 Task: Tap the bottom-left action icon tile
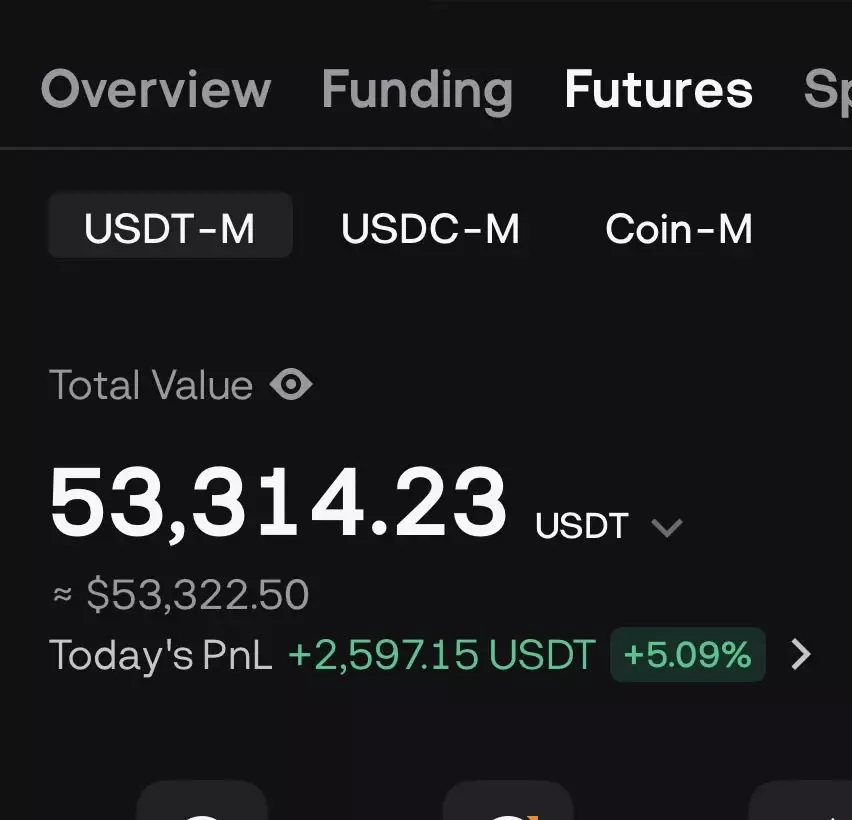pos(202,802)
